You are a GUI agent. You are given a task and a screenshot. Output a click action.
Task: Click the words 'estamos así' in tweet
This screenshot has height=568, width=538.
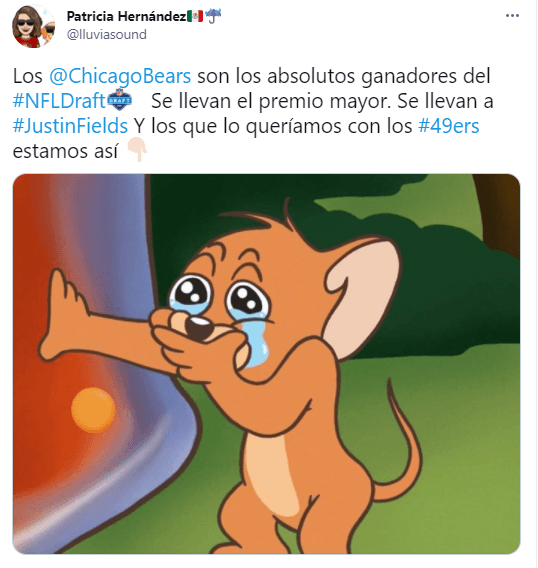pos(65,151)
